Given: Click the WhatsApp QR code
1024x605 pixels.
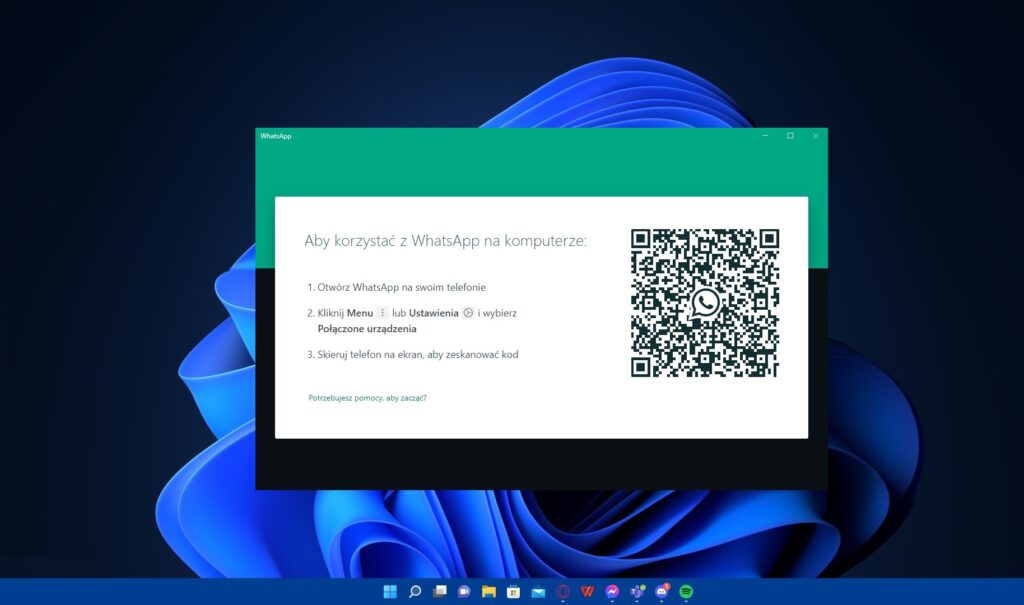Looking at the screenshot, I should point(705,303).
